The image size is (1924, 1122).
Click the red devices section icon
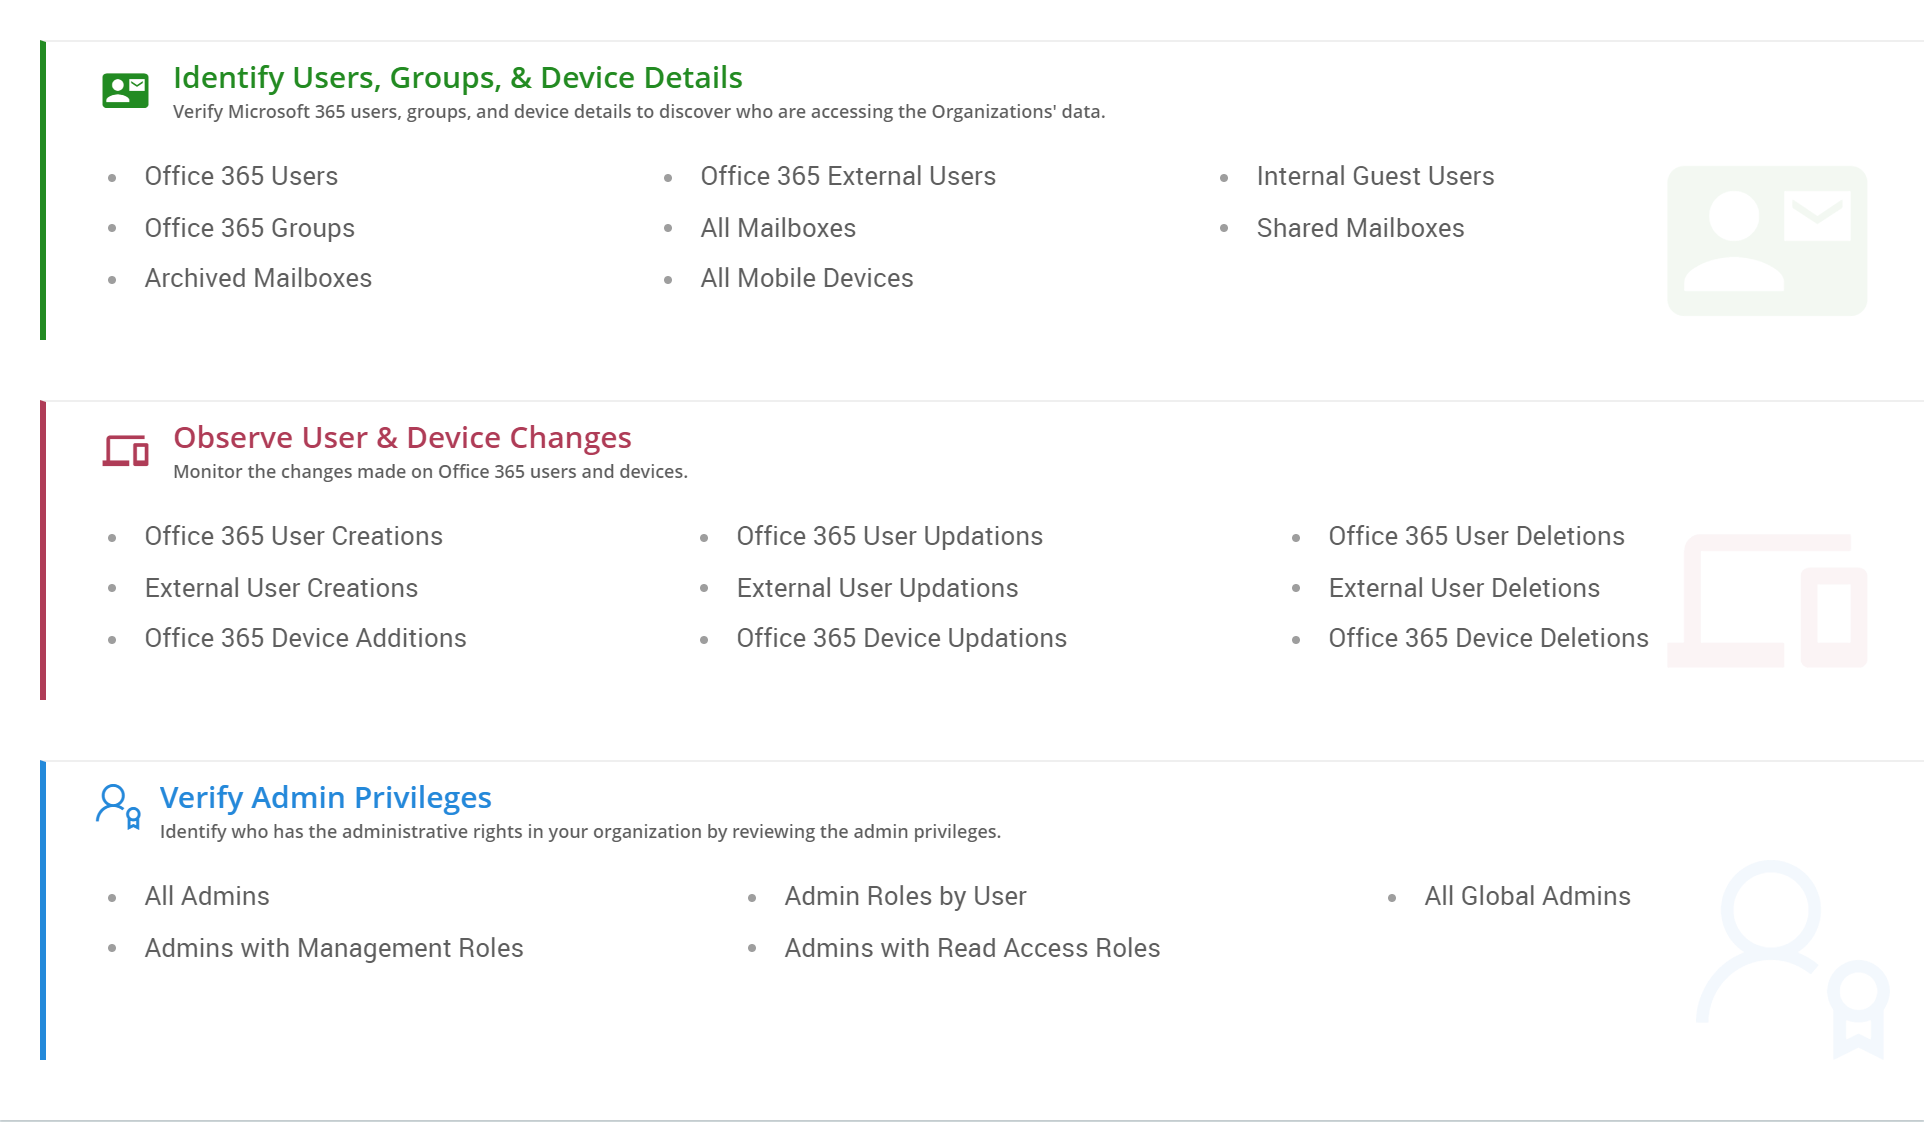(125, 451)
